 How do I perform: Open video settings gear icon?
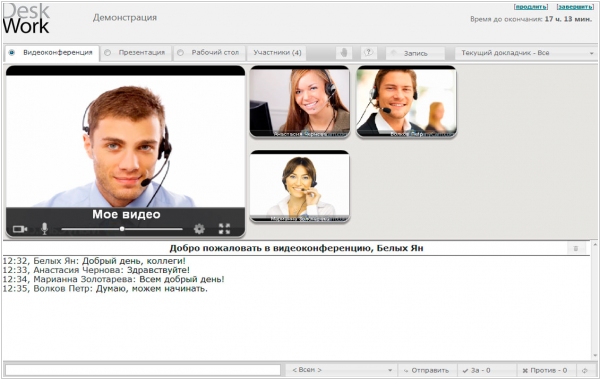pyautogui.click(x=199, y=229)
